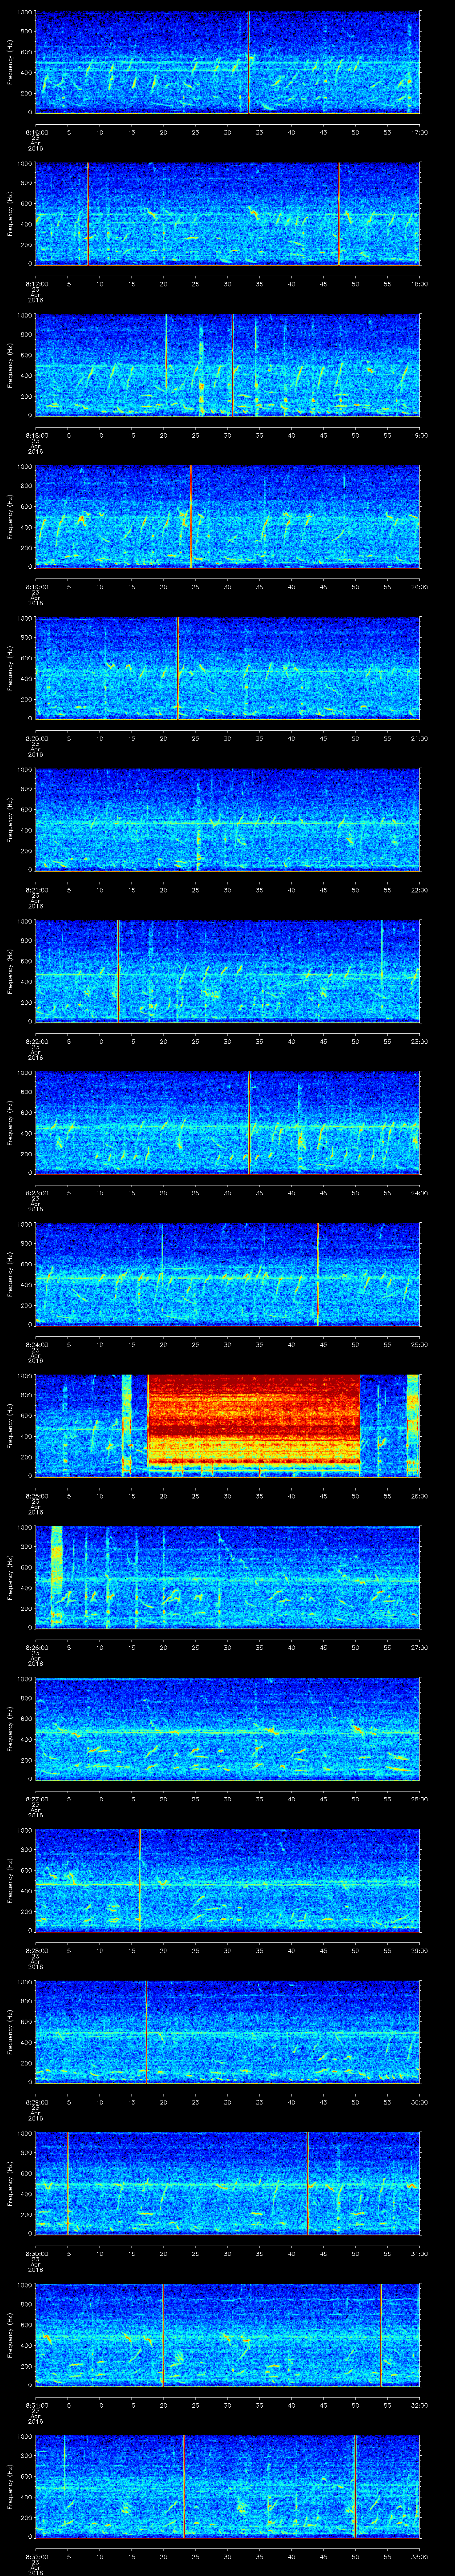Select the spectrogram panel starting at 8:24:00
The image size is (455, 2576).
227,1274
